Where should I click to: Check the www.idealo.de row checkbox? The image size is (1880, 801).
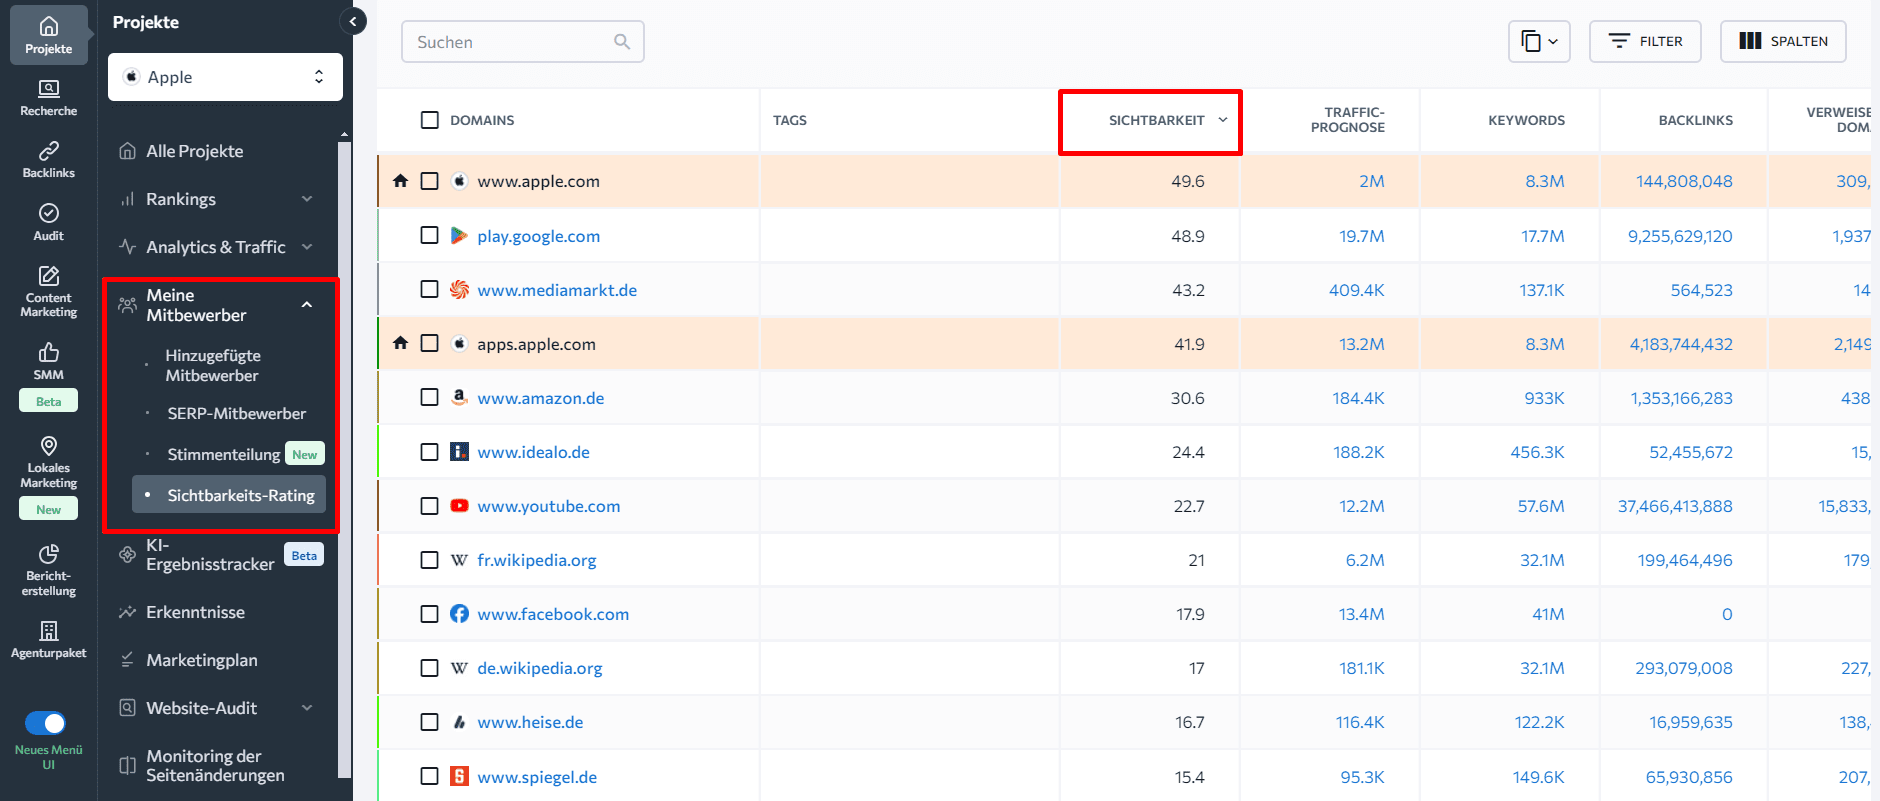[x=430, y=452]
